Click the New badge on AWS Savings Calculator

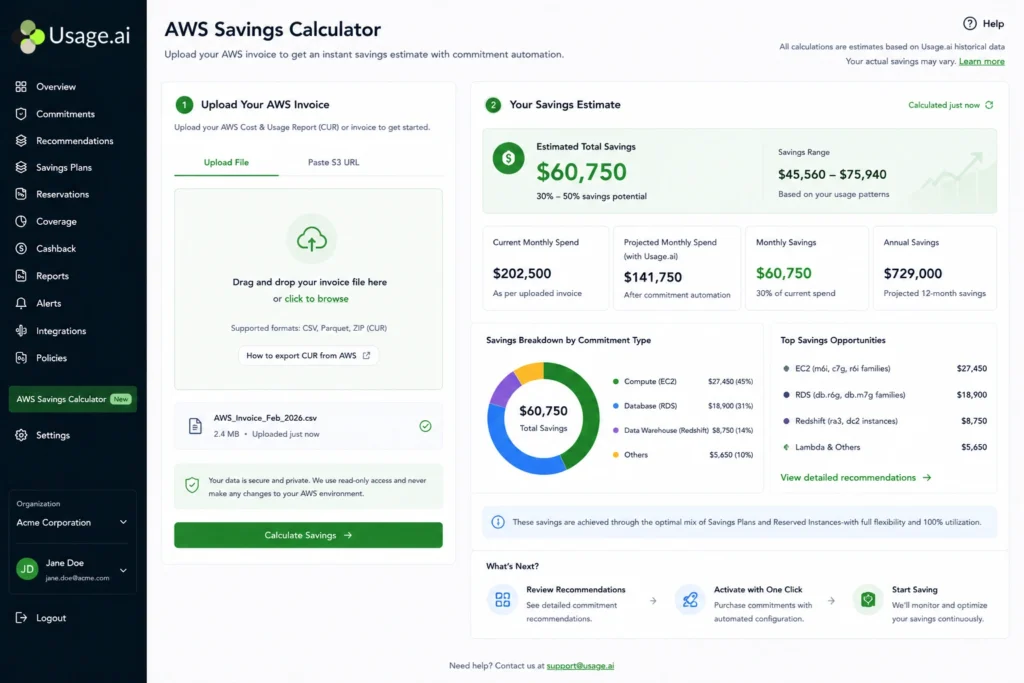(x=121, y=399)
